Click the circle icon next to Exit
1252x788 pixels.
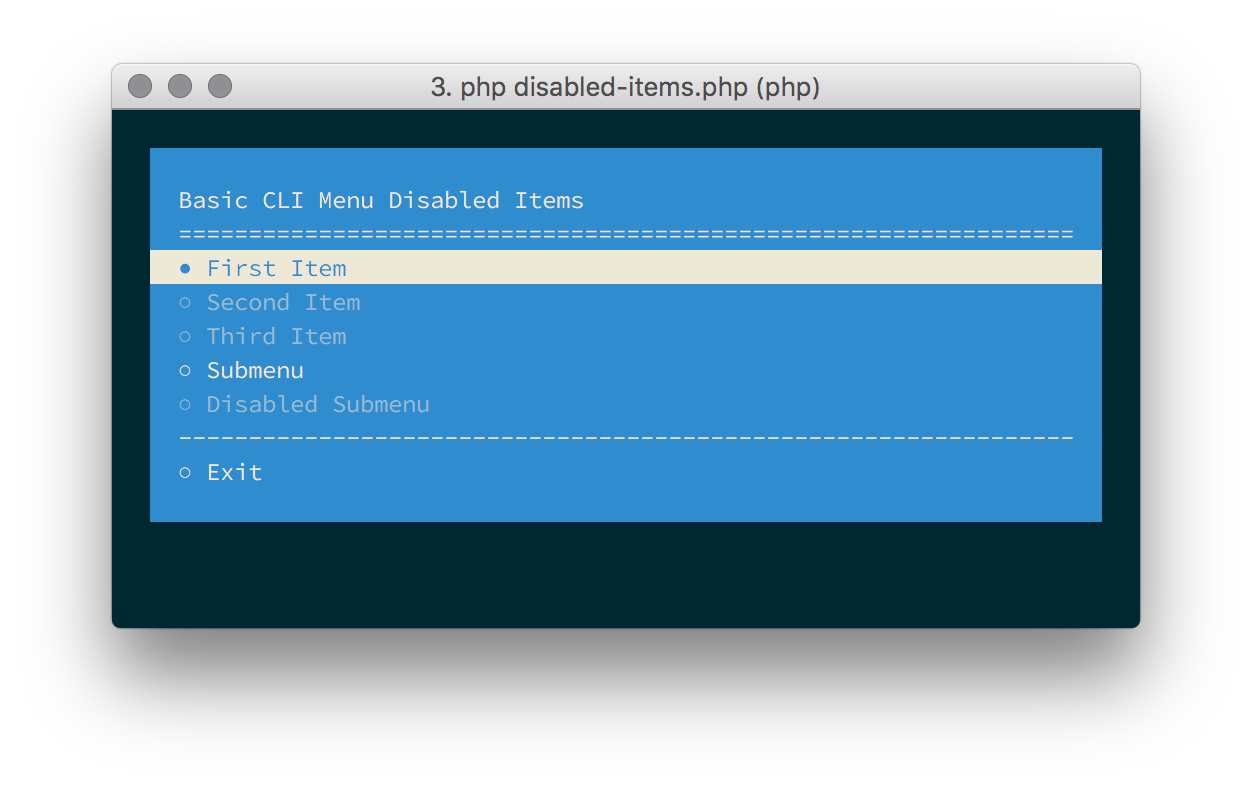point(185,472)
